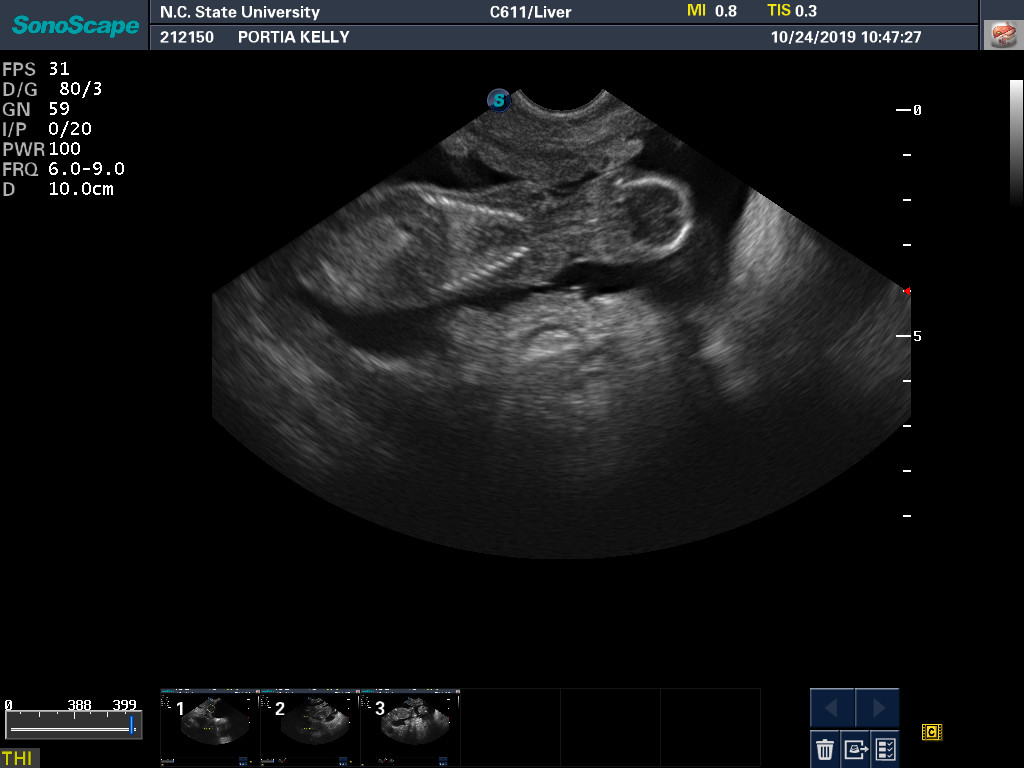Click the cine frame slider bar
This screenshot has height=768, width=1024.
coord(70,724)
